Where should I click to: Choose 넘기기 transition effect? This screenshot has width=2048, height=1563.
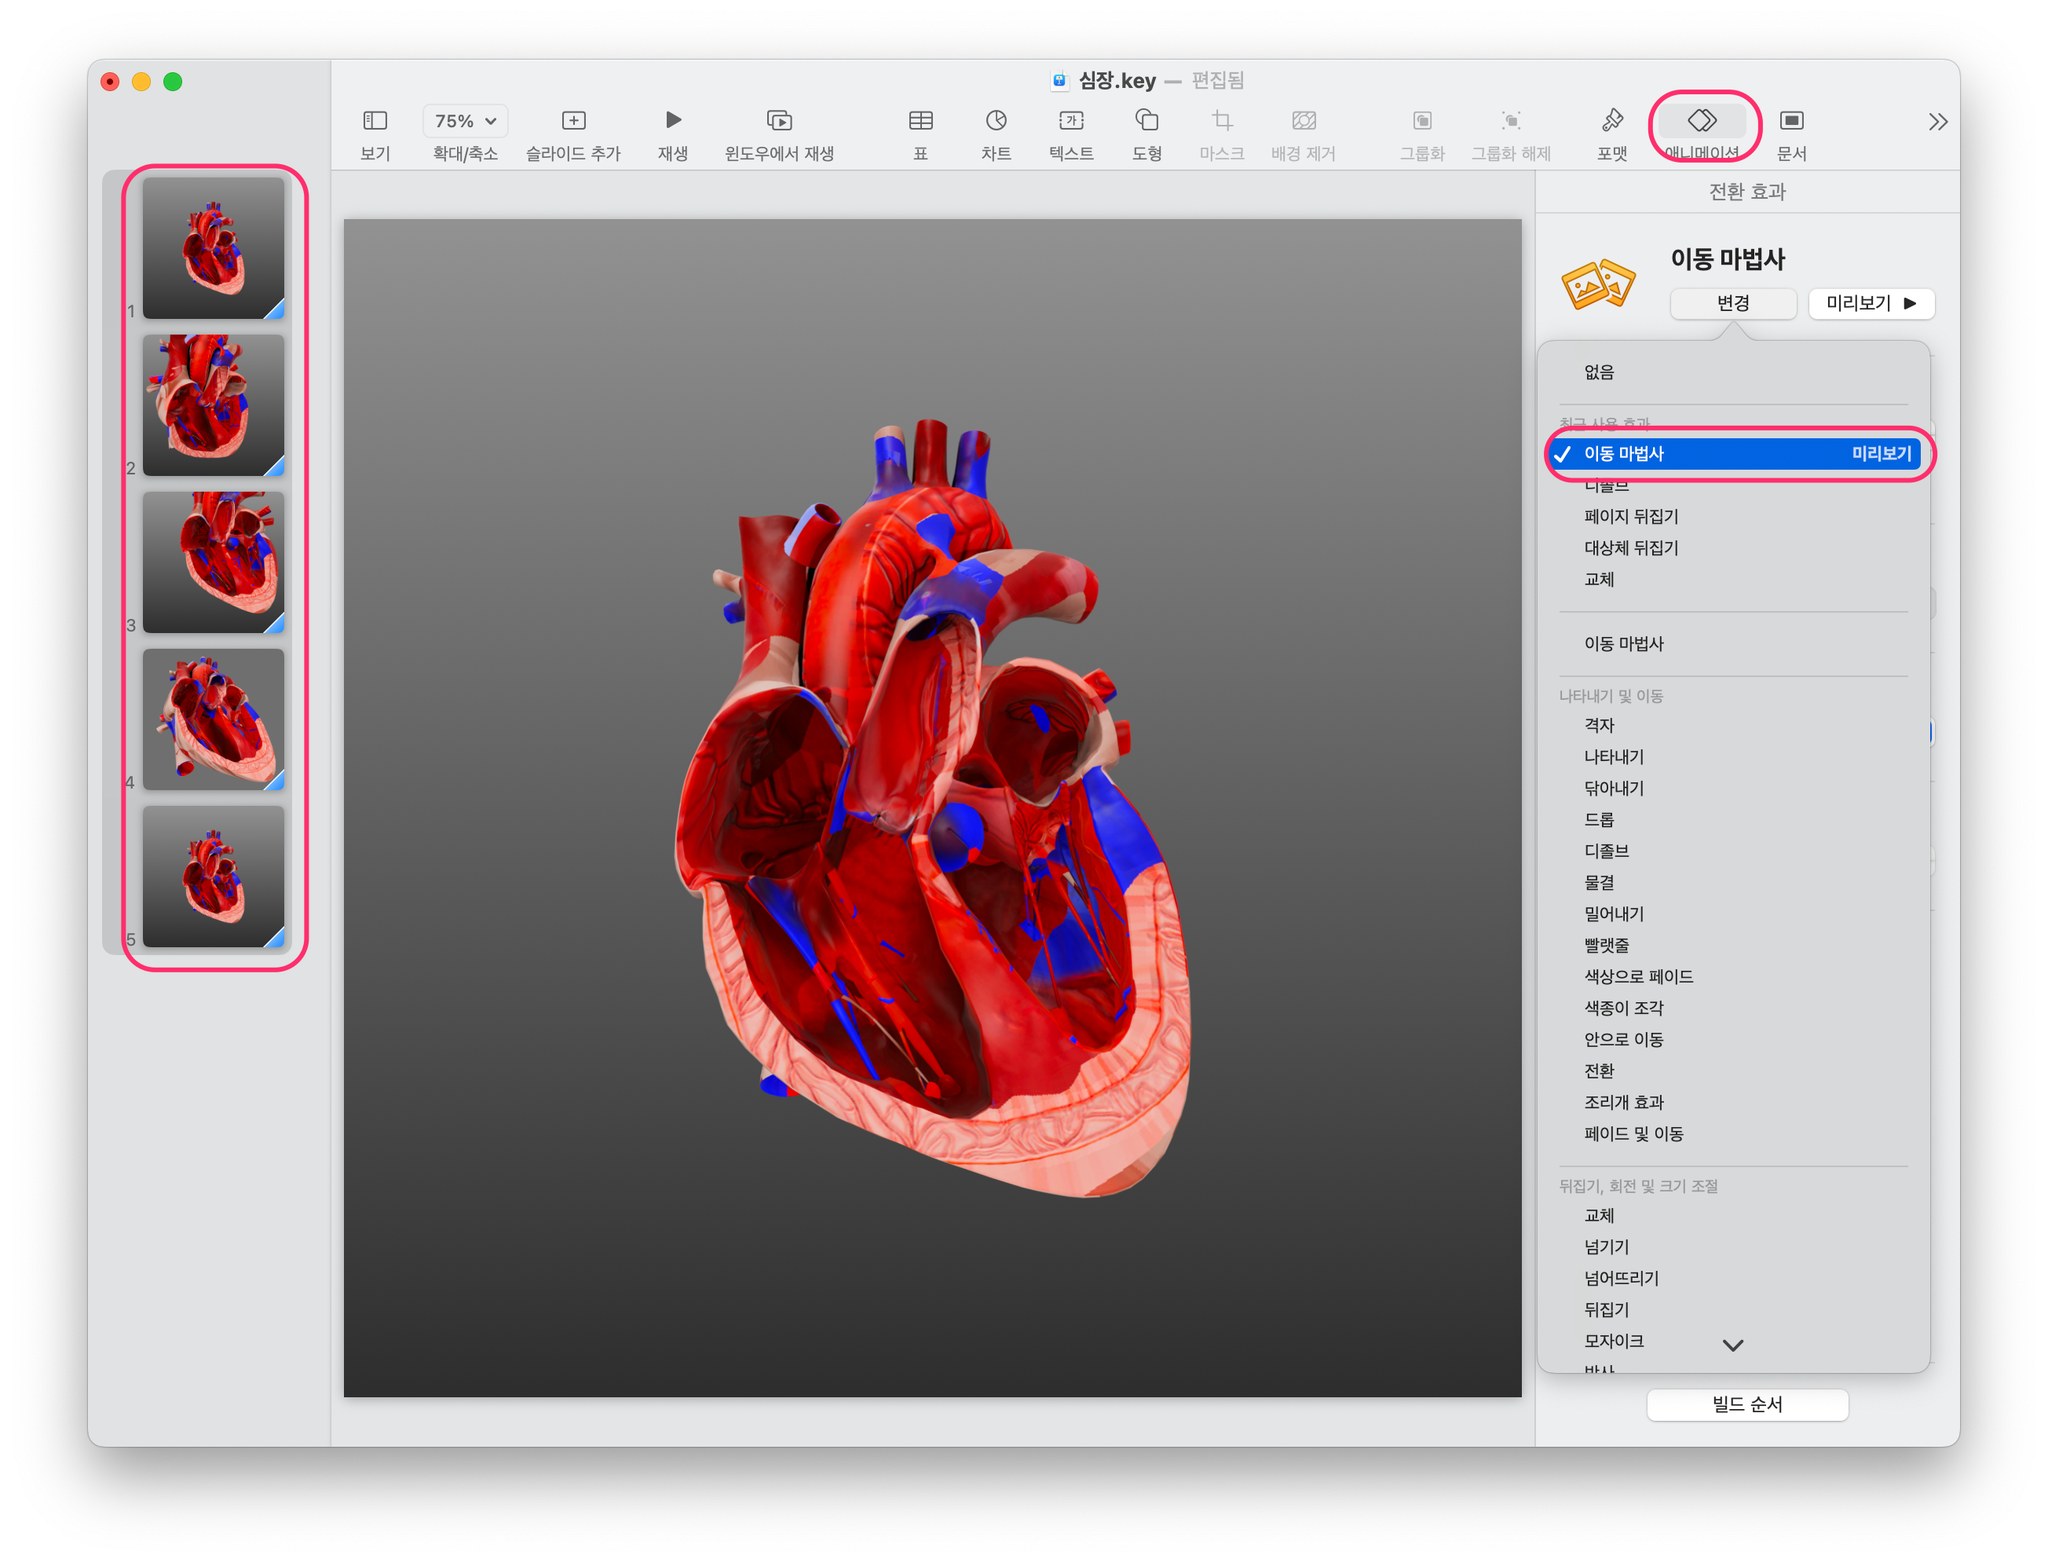click(1606, 1247)
